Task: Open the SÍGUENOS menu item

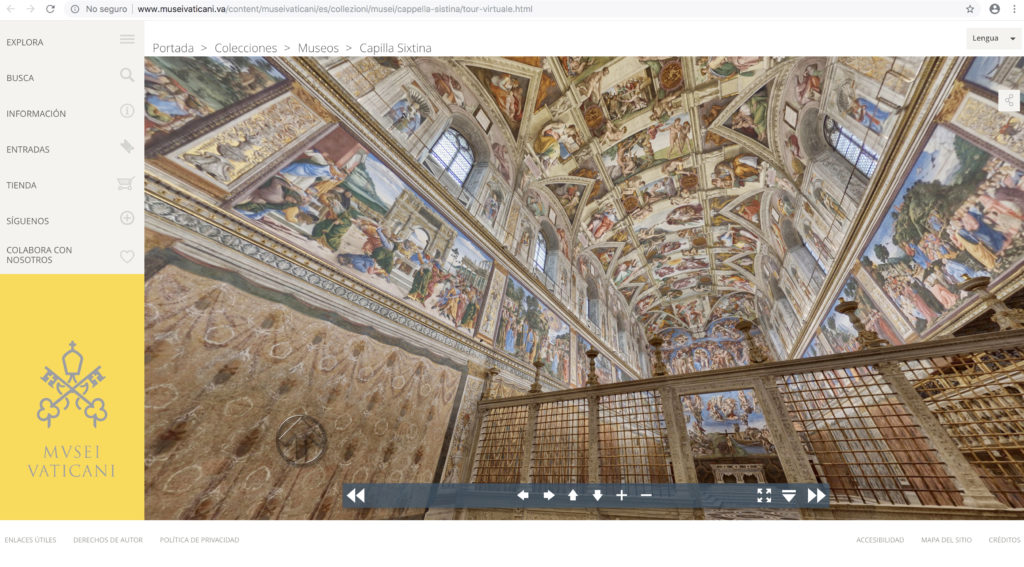Action: [x=27, y=221]
